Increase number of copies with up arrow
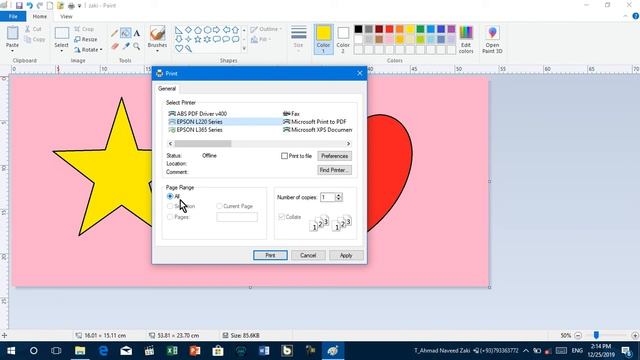The image size is (640, 360). pyautogui.click(x=338, y=195)
